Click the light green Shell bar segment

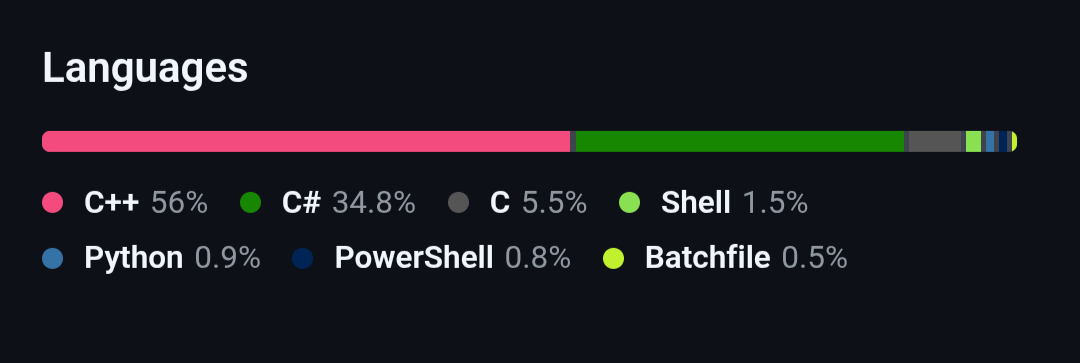tap(973, 141)
